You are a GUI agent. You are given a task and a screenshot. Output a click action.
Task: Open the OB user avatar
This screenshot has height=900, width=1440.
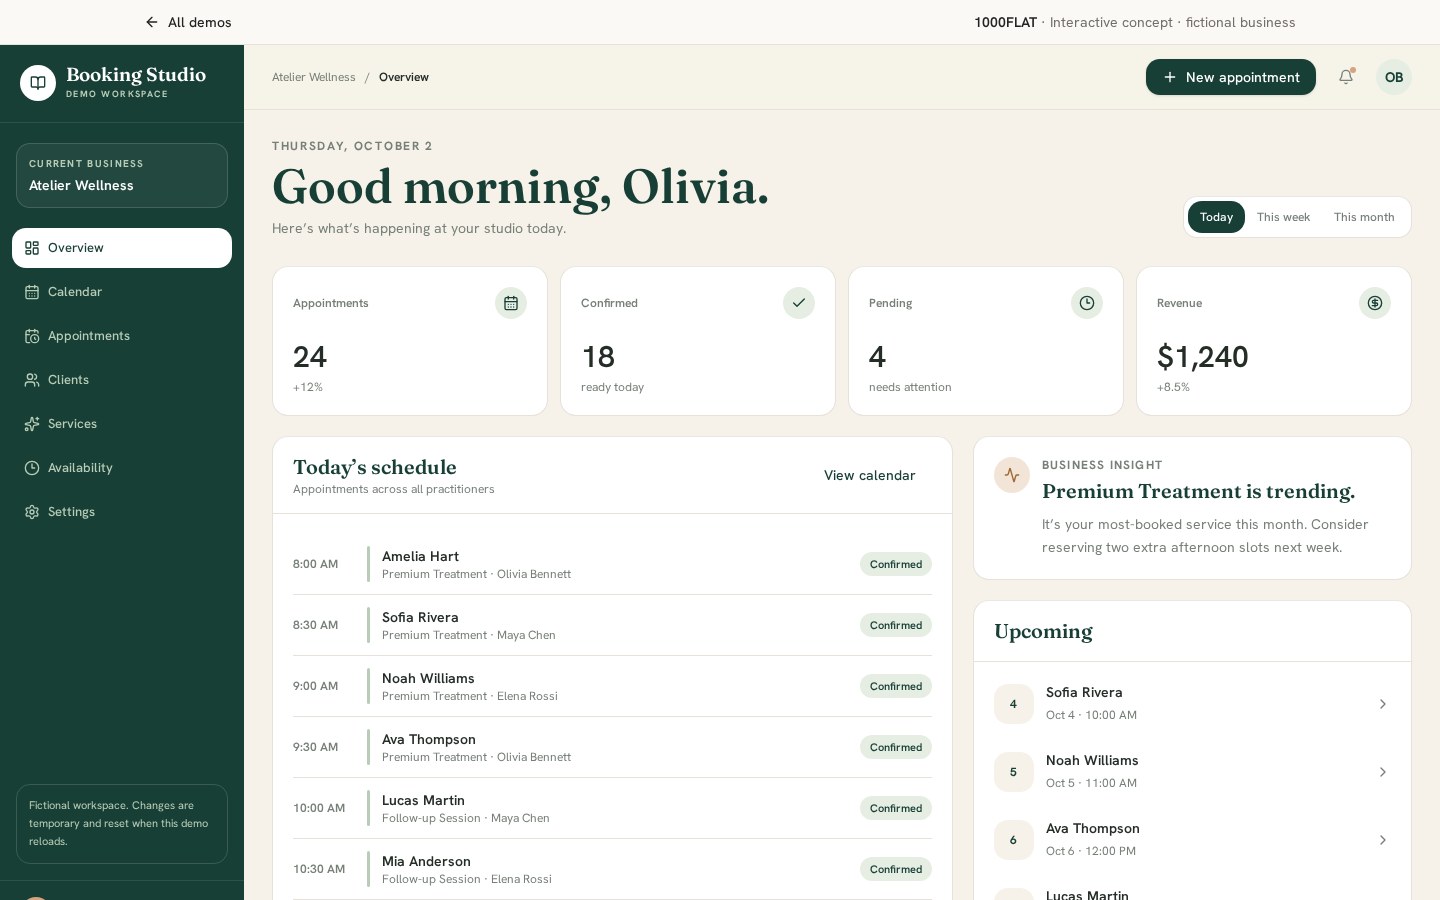pyautogui.click(x=1394, y=77)
